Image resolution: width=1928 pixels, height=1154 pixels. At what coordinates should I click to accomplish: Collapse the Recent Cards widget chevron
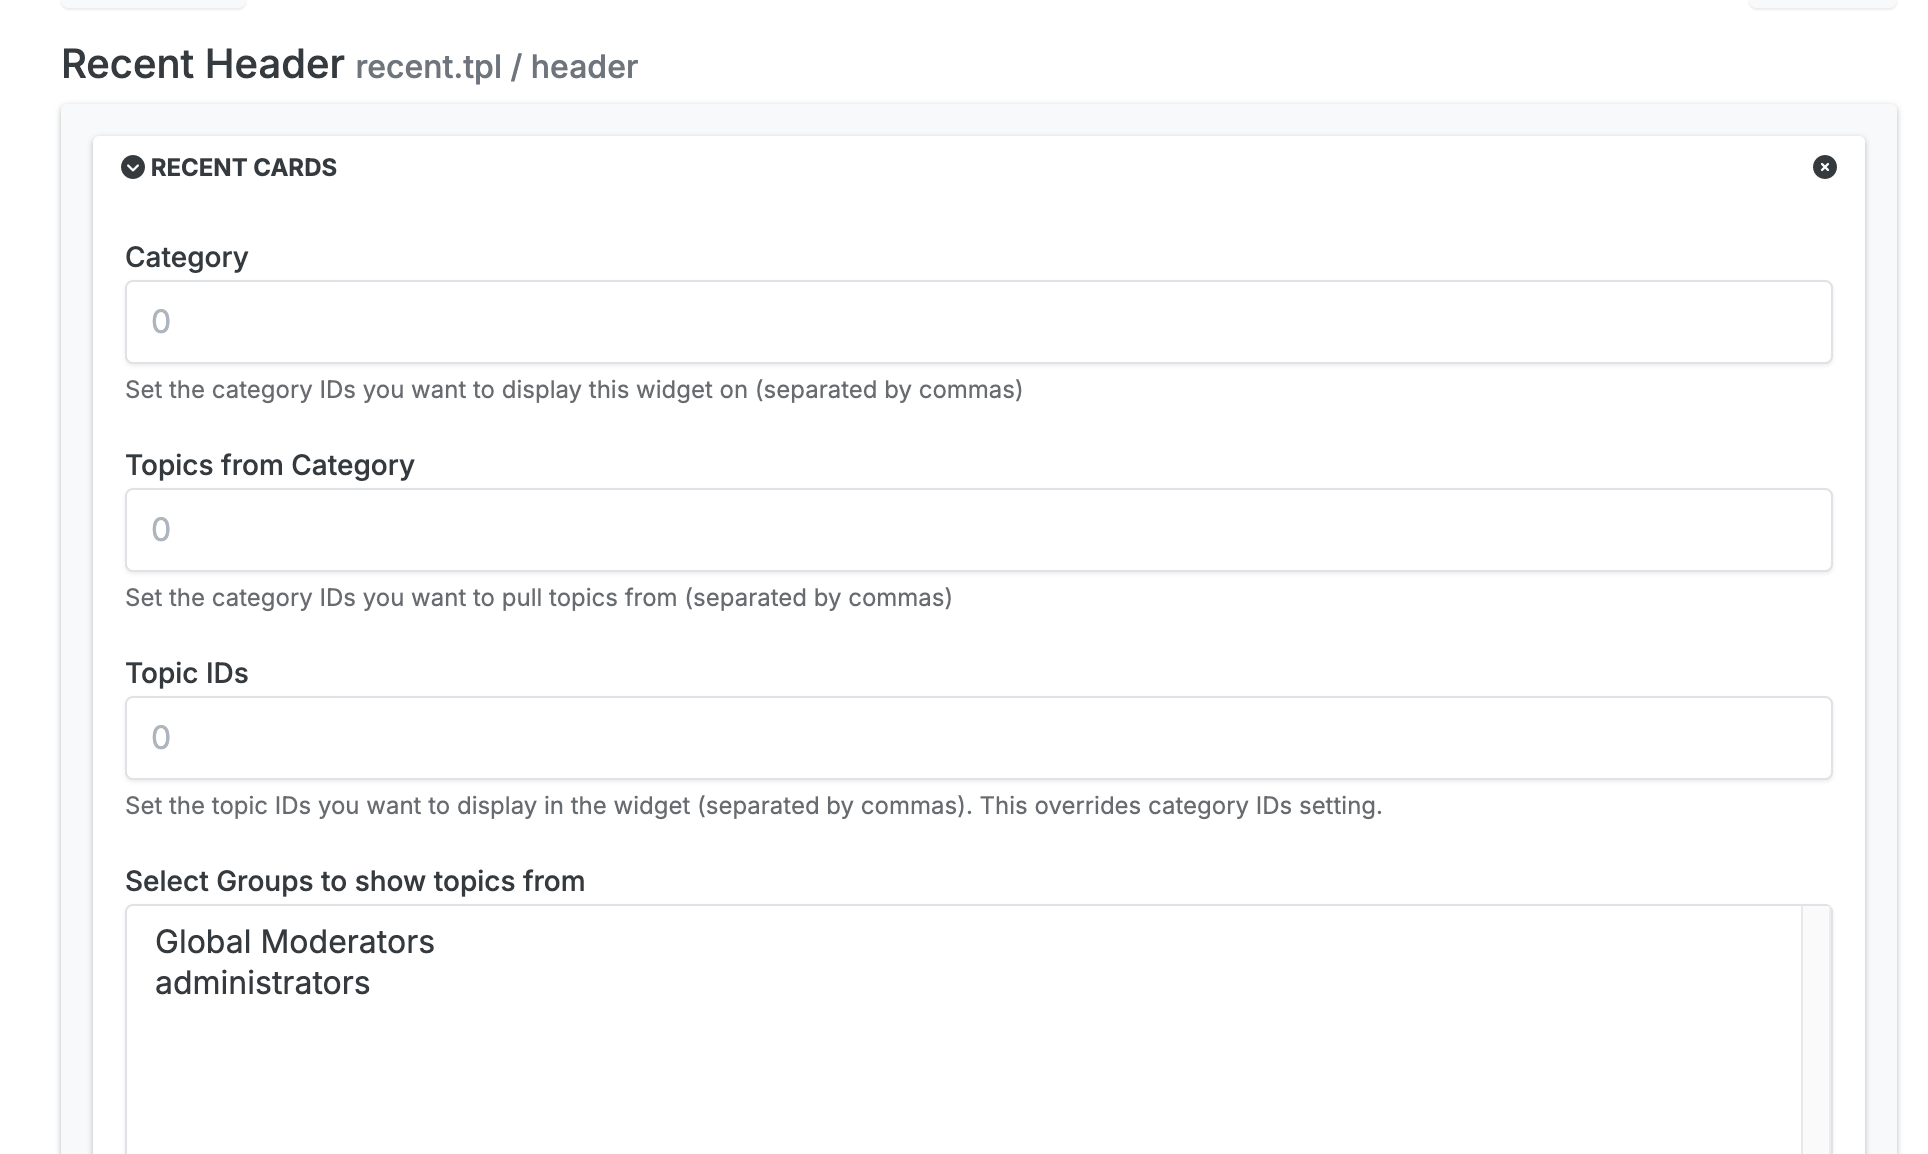[133, 167]
